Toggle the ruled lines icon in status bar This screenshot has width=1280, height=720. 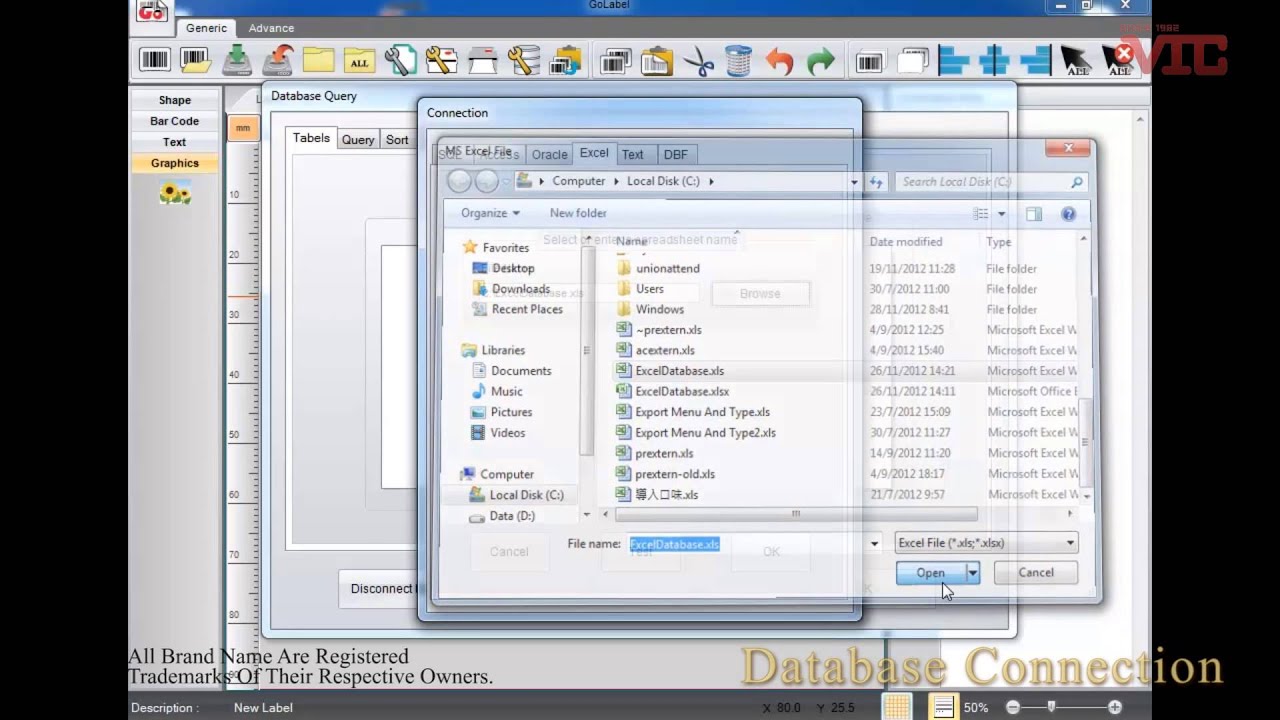943,706
